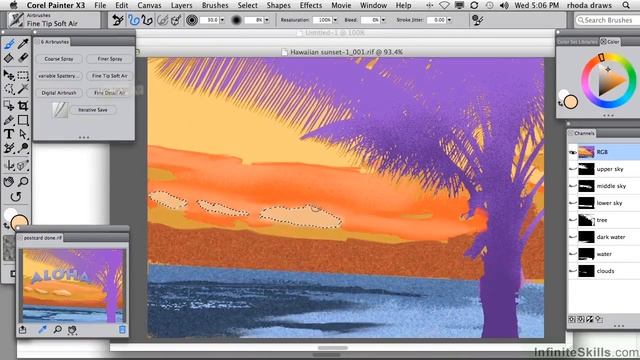Select the Text tool
Image resolution: width=640 pixels, height=360 pixels.
[x=9, y=134]
